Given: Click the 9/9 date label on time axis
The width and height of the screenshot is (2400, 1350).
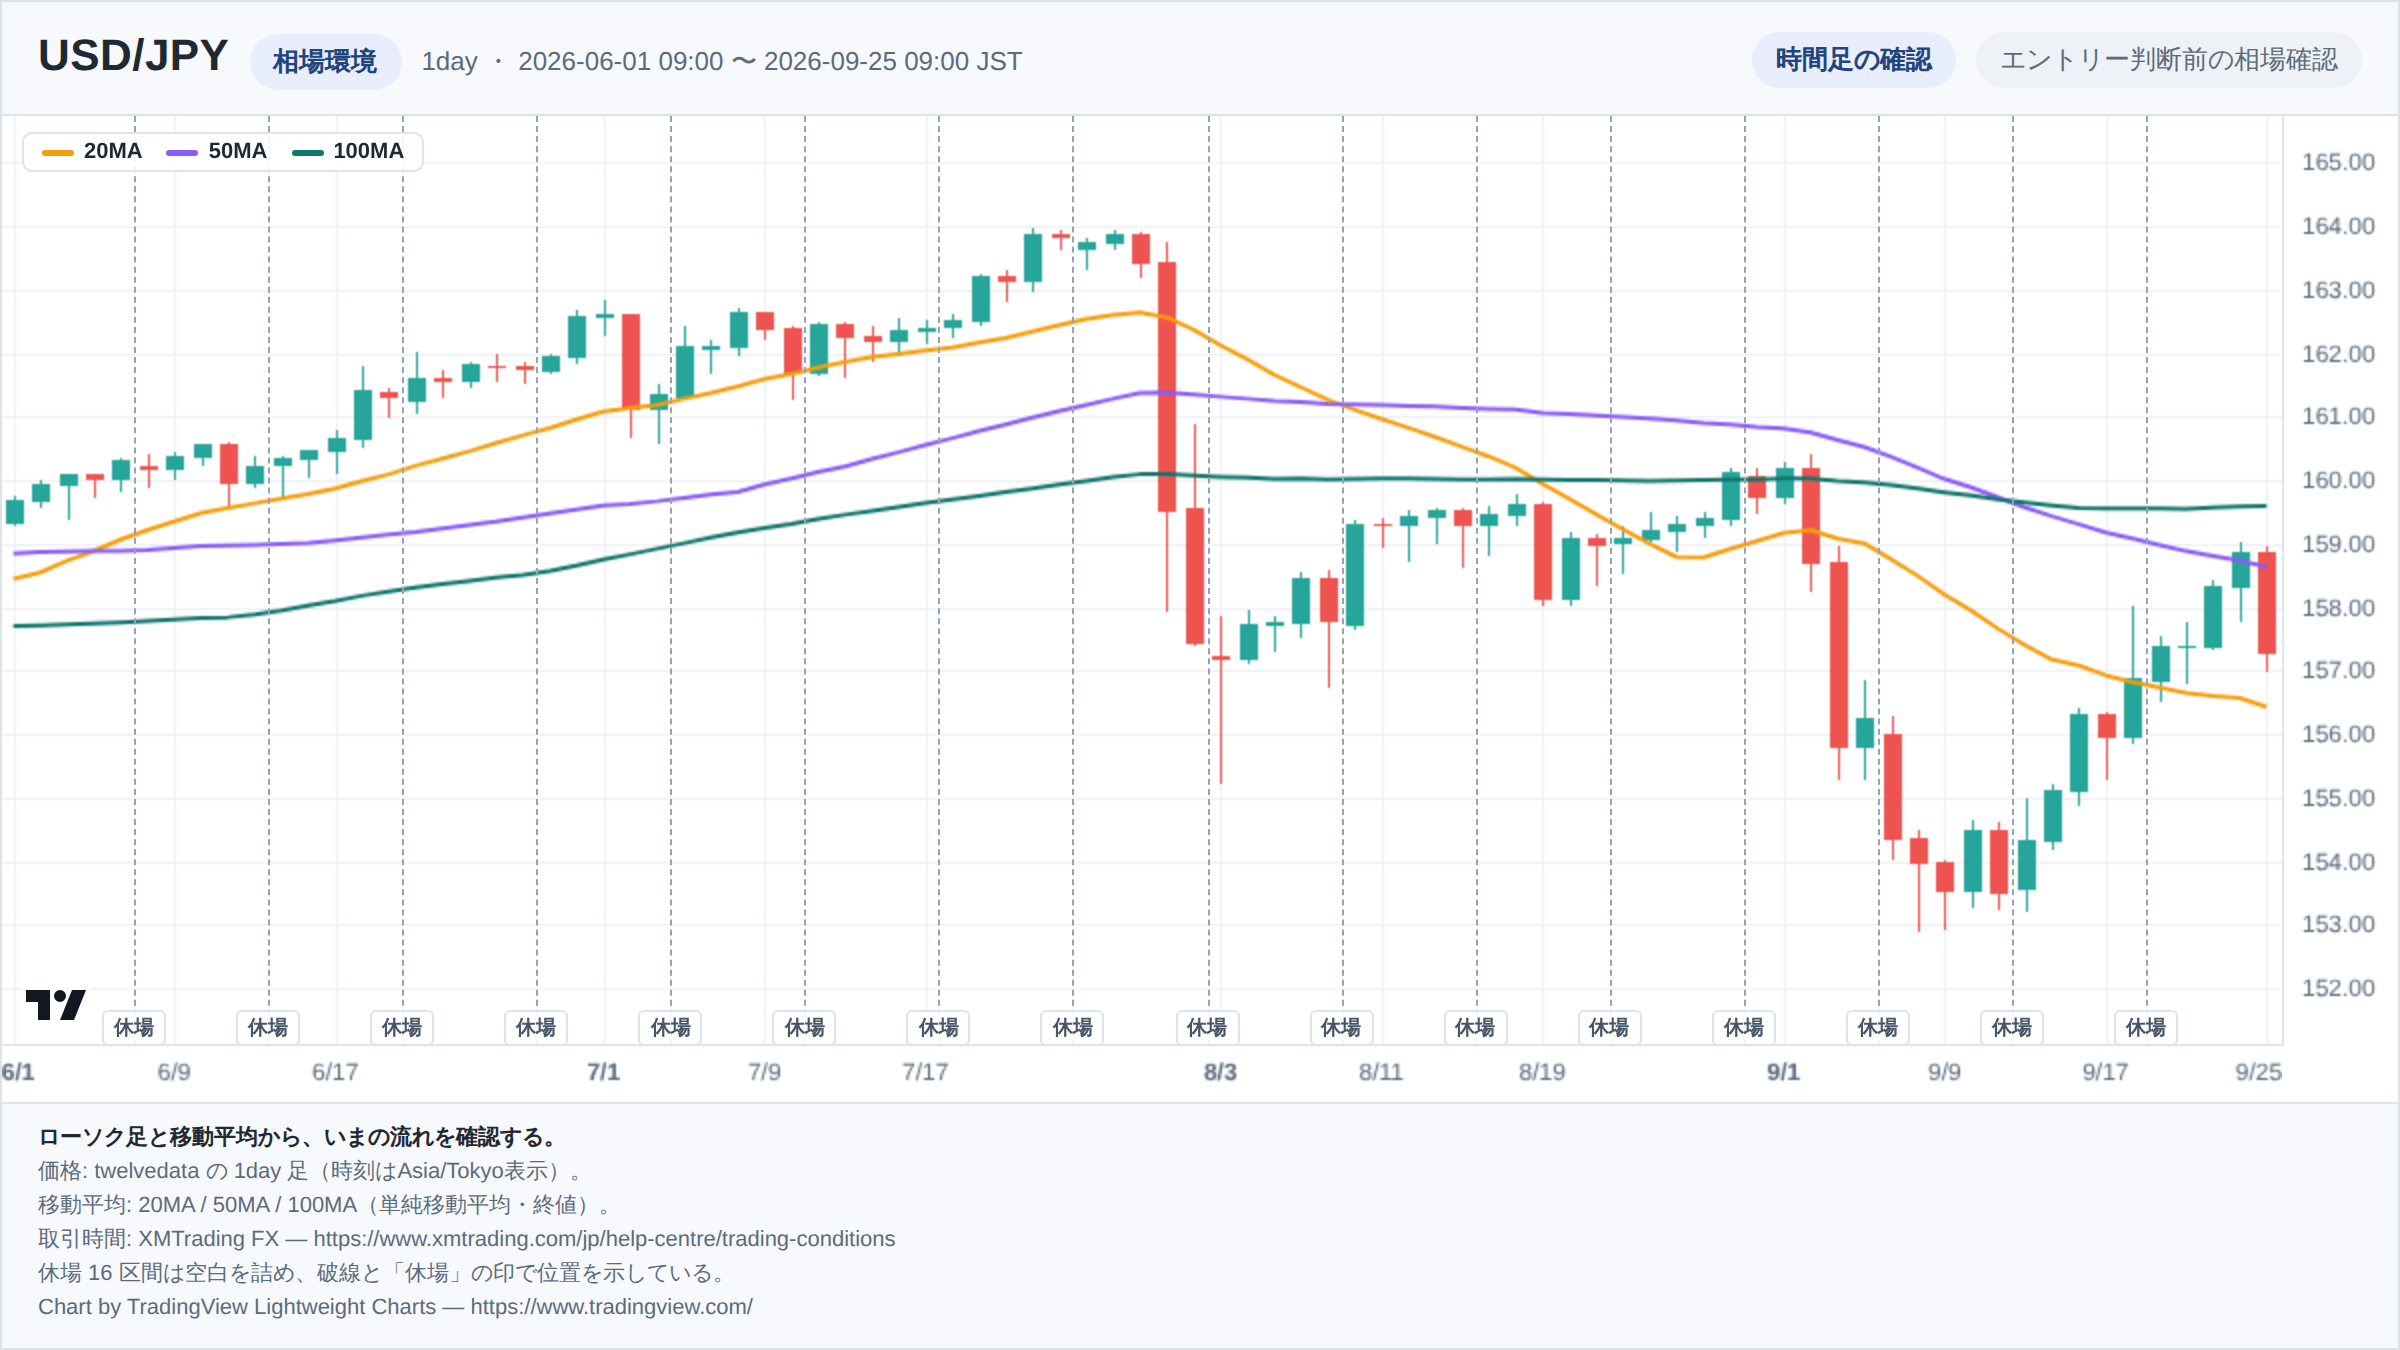Looking at the screenshot, I should pyautogui.click(x=1944, y=1072).
